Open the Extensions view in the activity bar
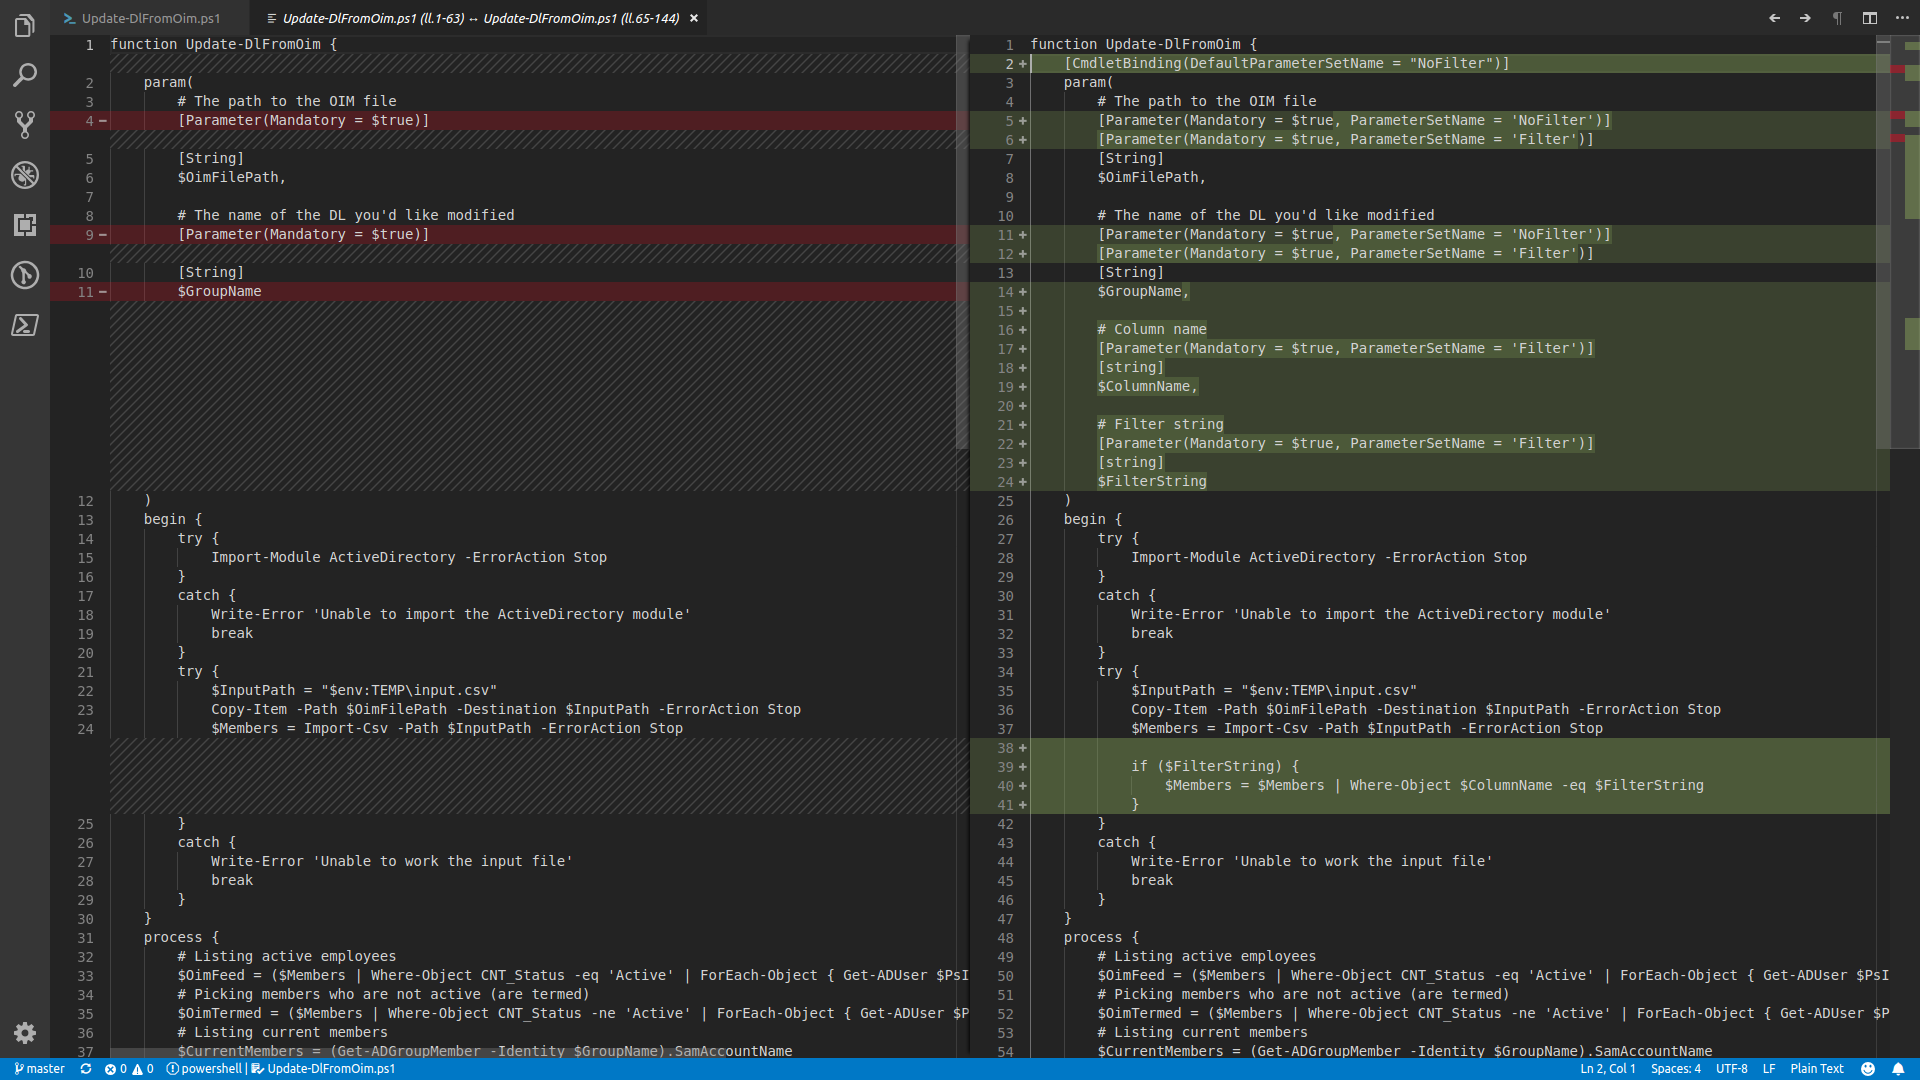This screenshot has width=1920, height=1080. [25, 225]
